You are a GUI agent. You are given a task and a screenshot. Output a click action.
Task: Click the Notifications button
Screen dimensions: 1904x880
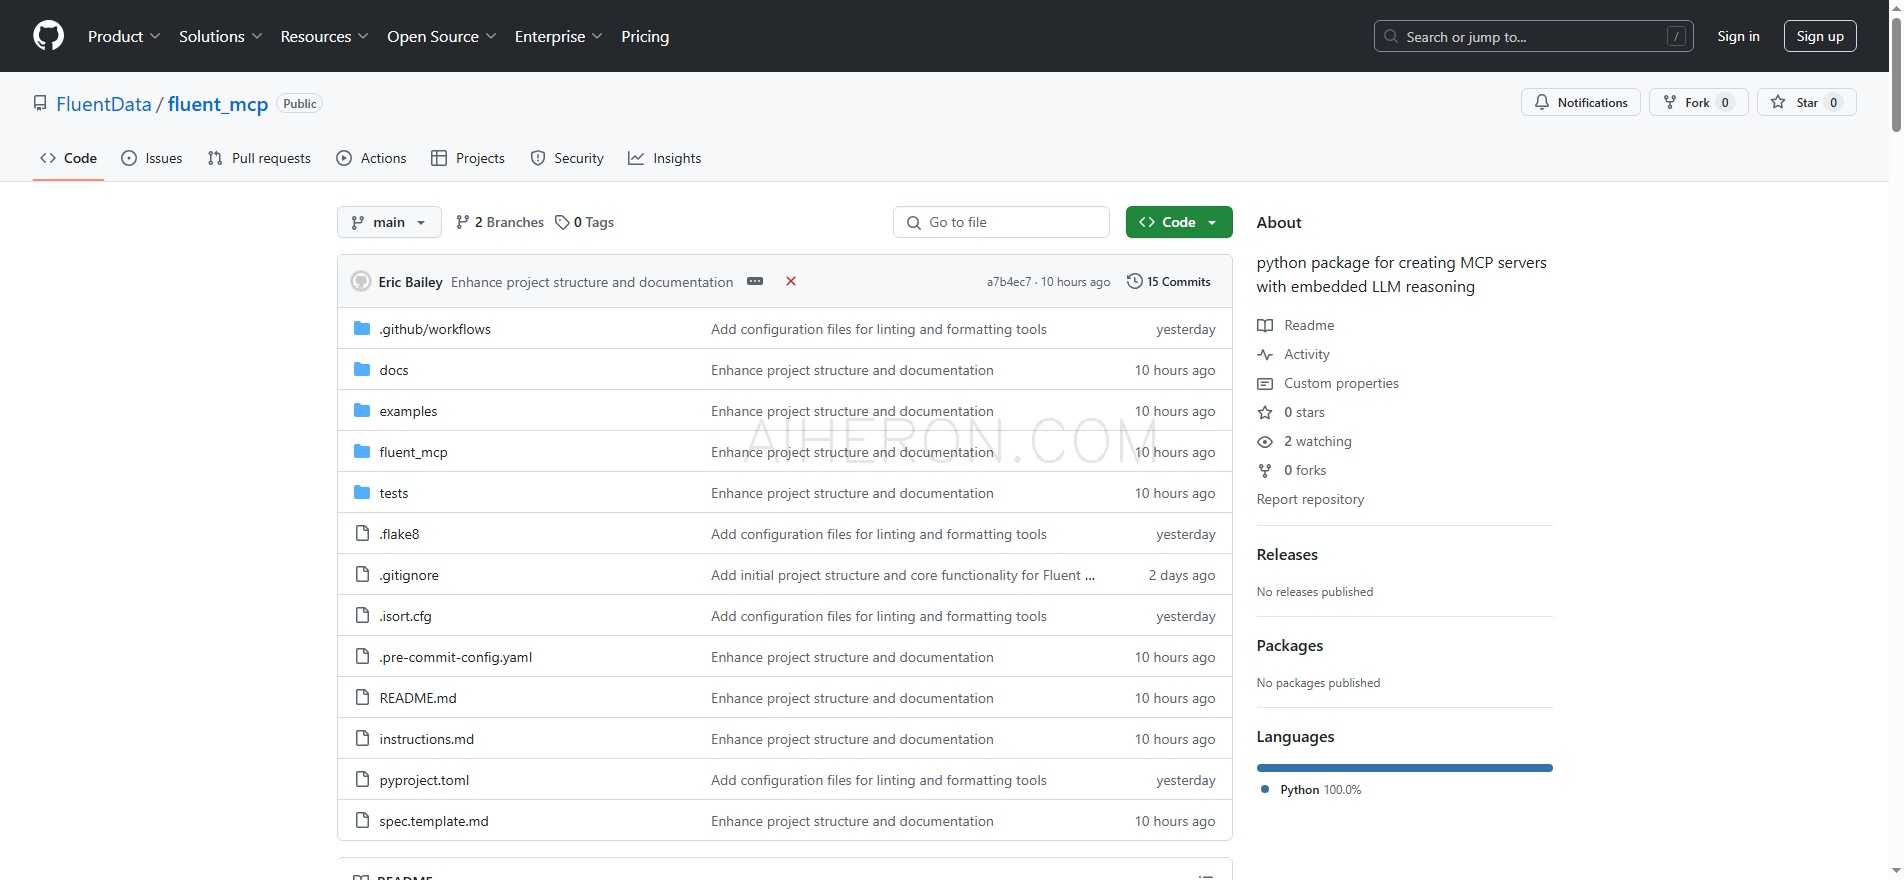1580,102
